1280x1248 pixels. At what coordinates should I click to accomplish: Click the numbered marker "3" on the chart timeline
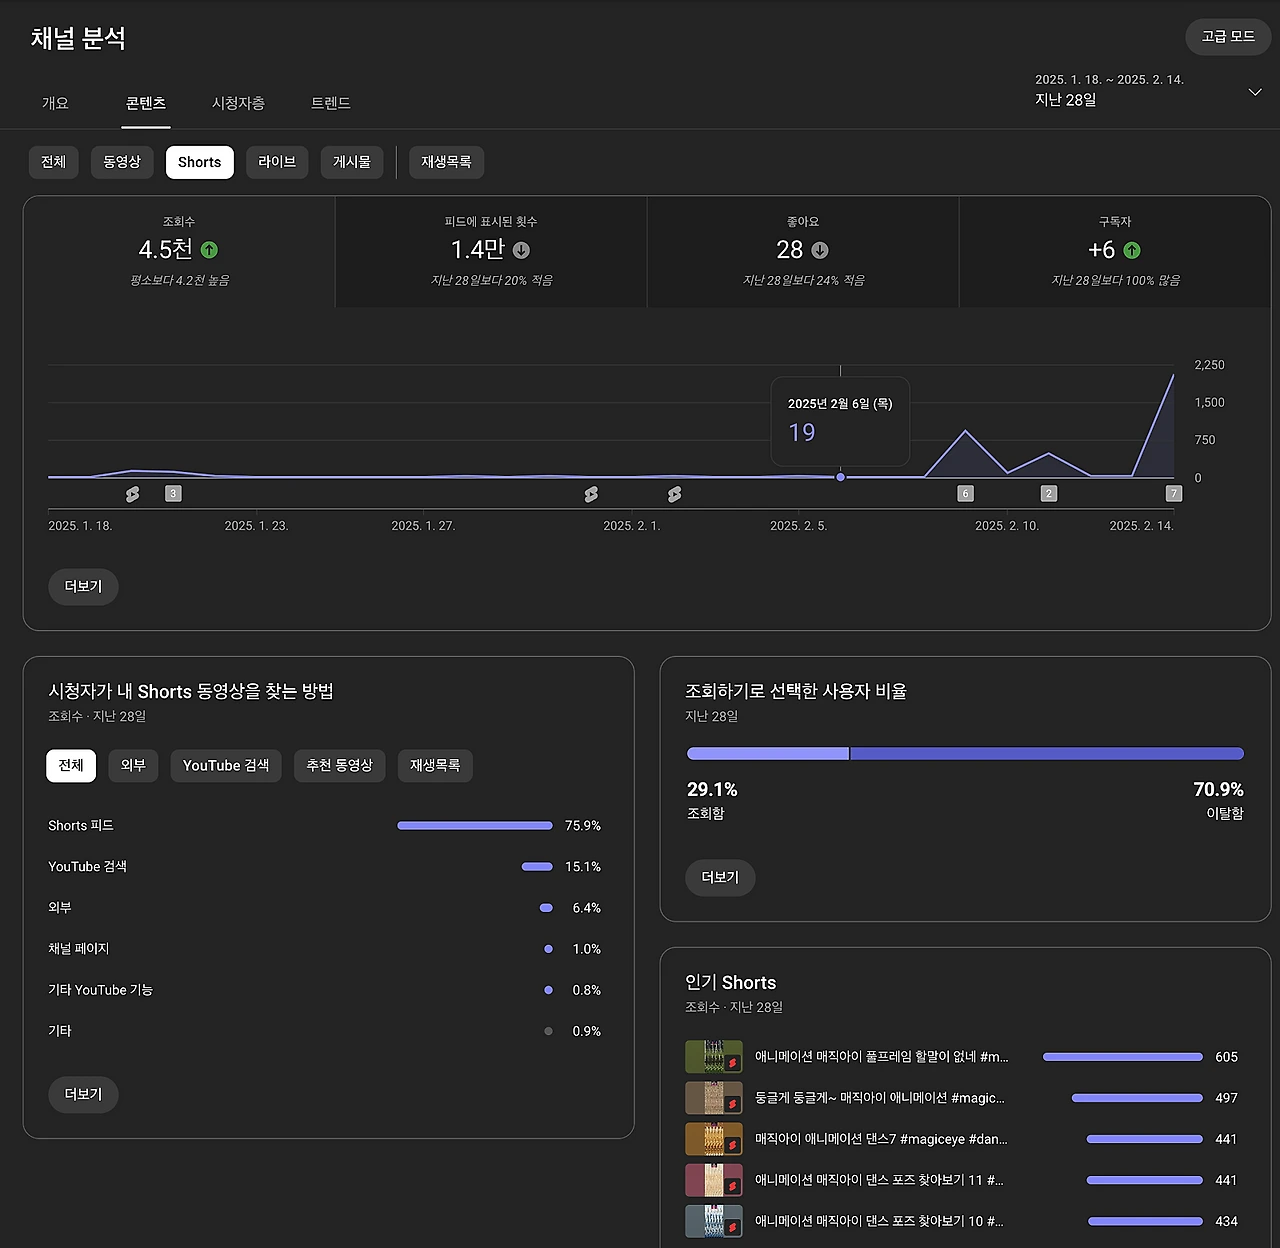coord(173,493)
